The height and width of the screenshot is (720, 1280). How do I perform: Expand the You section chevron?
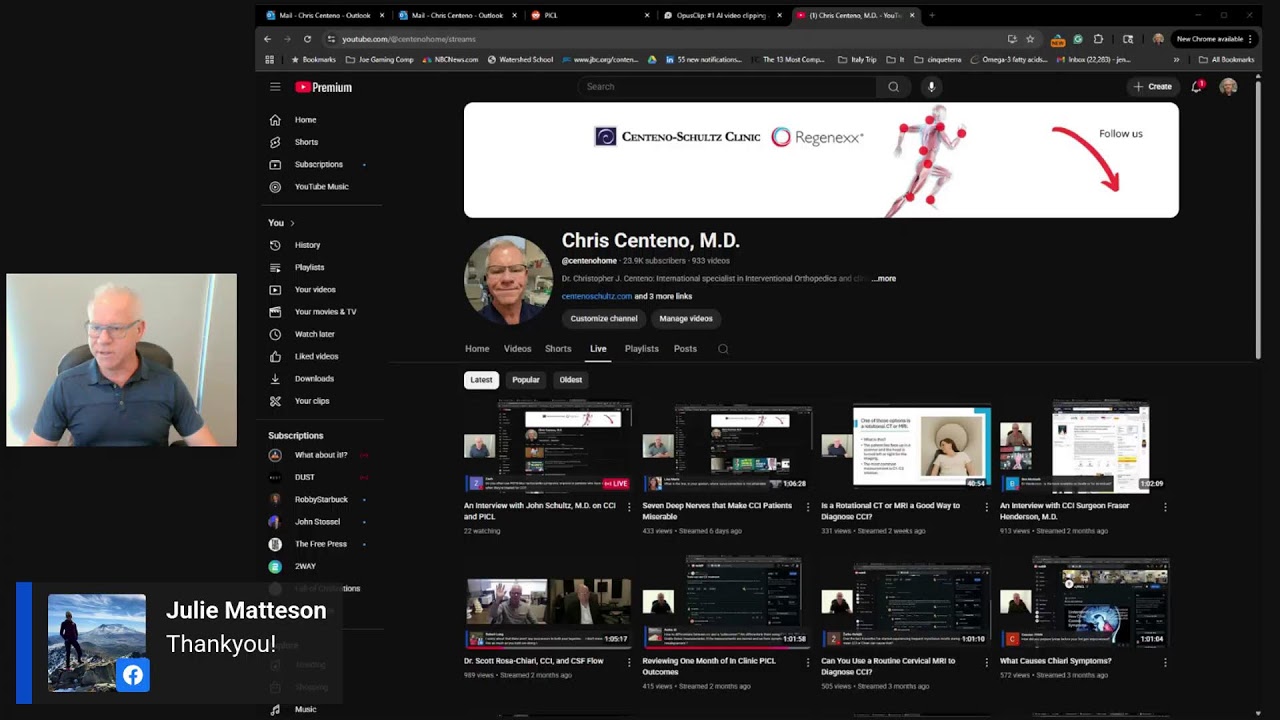click(292, 223)
